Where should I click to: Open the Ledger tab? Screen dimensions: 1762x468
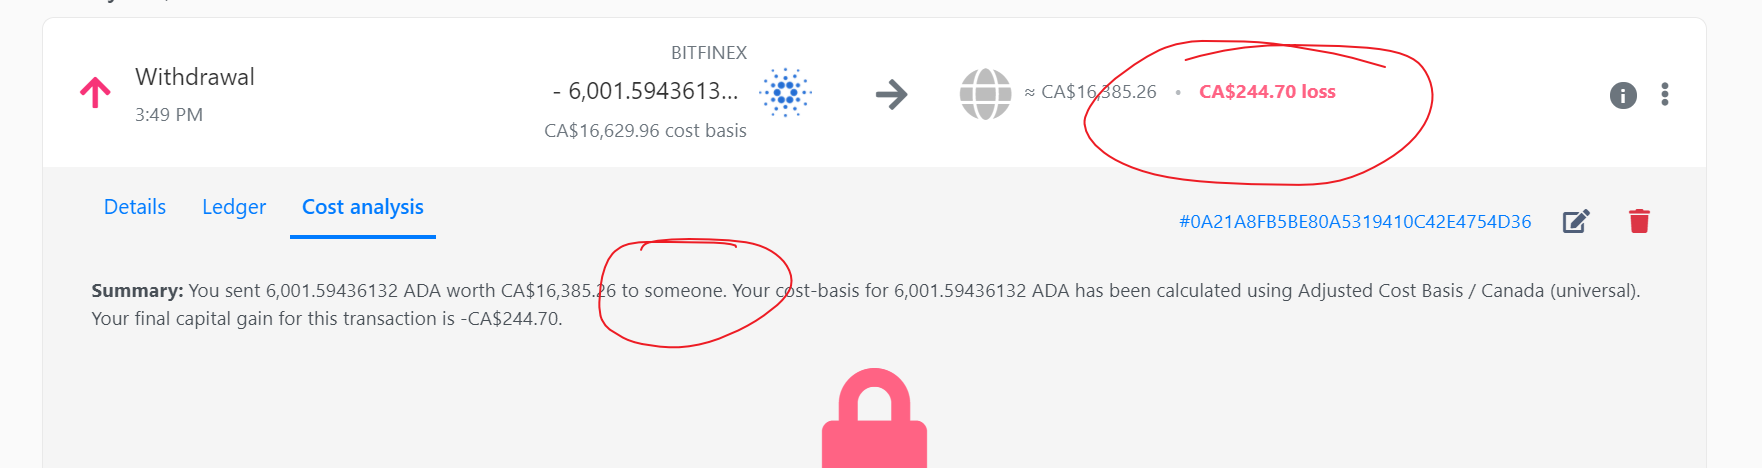(234, 207)
